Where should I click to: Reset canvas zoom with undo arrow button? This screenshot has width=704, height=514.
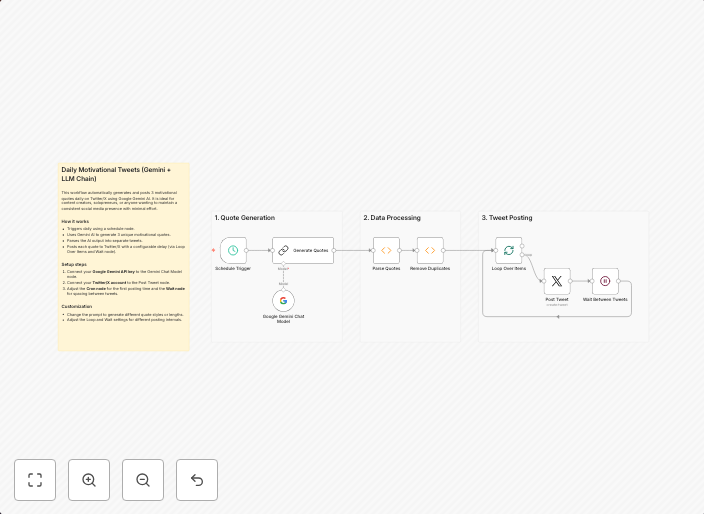coord(197,480)
